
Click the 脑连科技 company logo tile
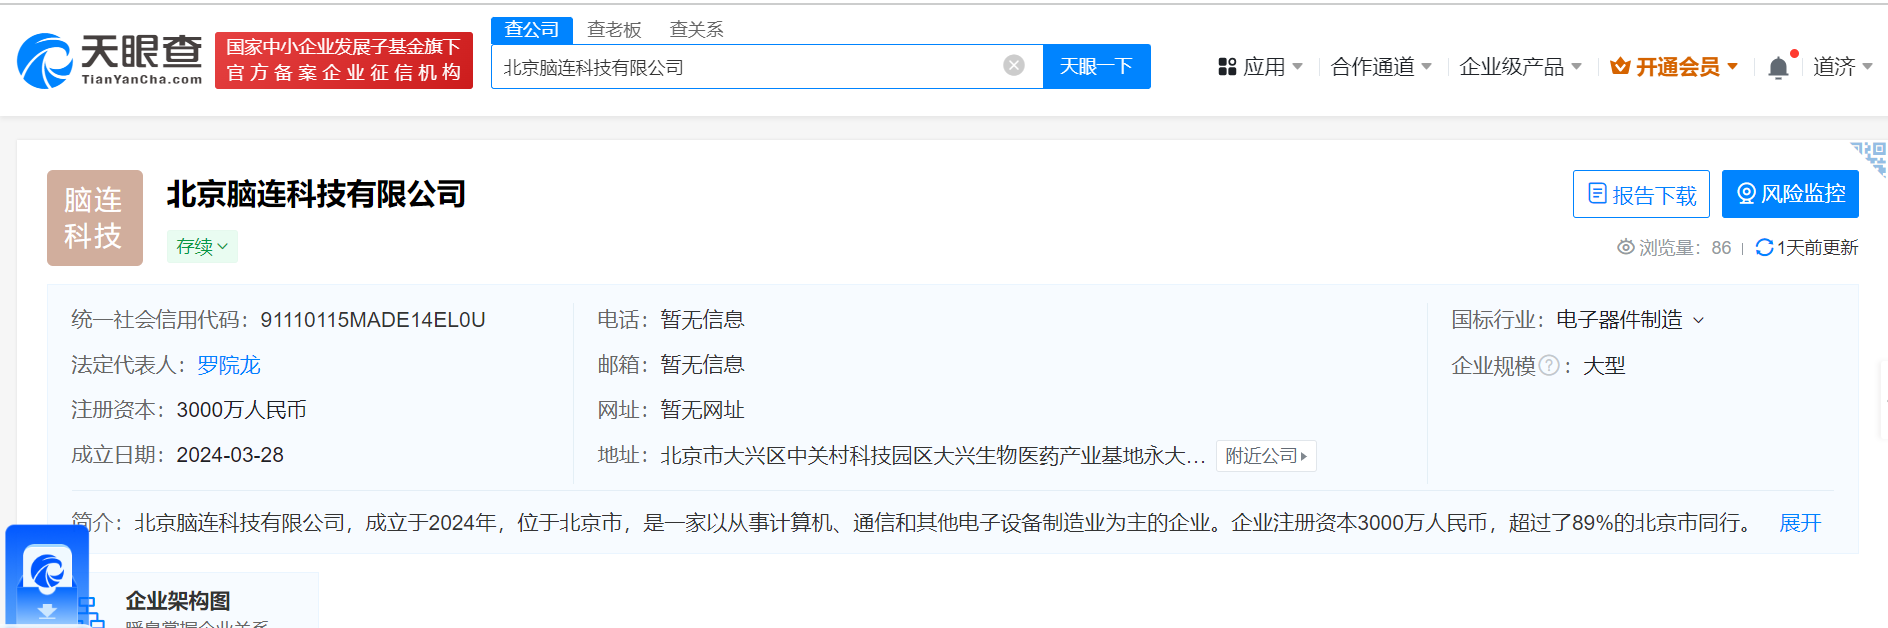pos(95,218)
